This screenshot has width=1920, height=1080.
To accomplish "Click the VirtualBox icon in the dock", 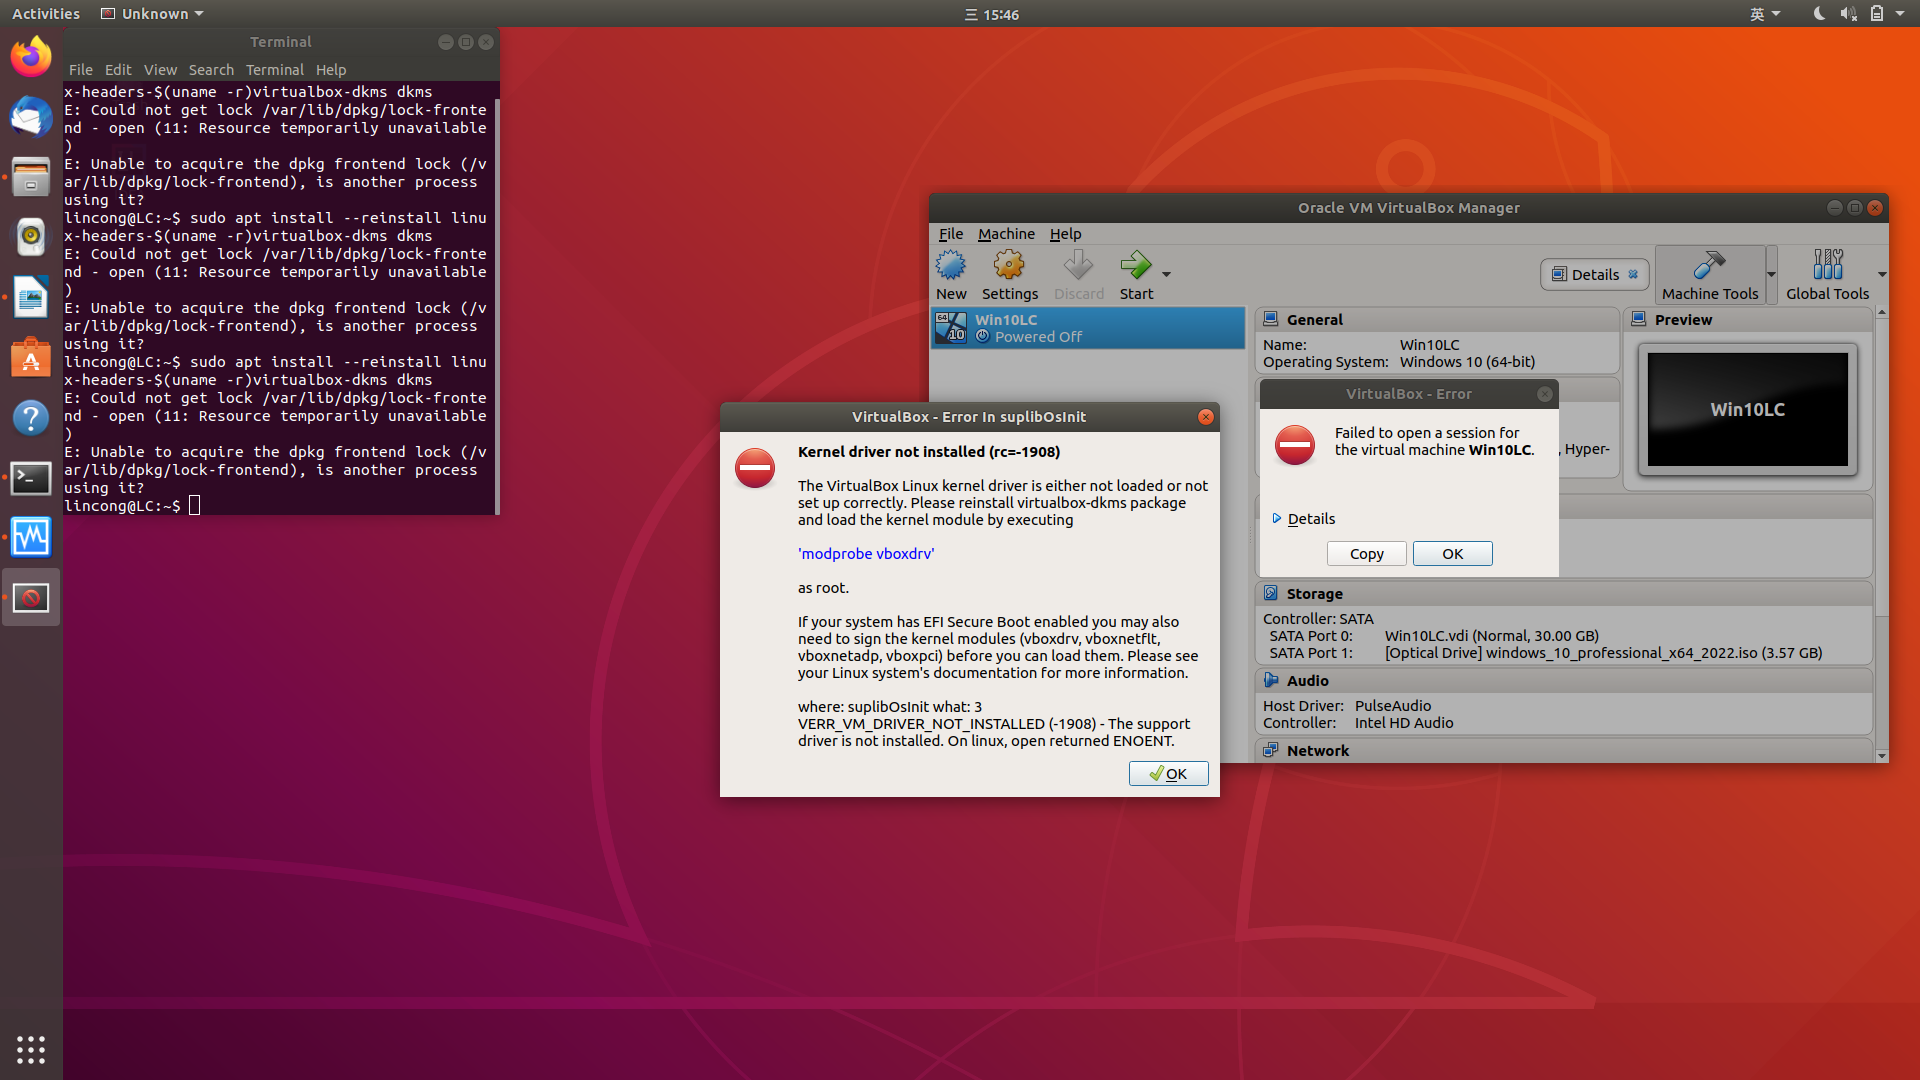I will (31, 597).
